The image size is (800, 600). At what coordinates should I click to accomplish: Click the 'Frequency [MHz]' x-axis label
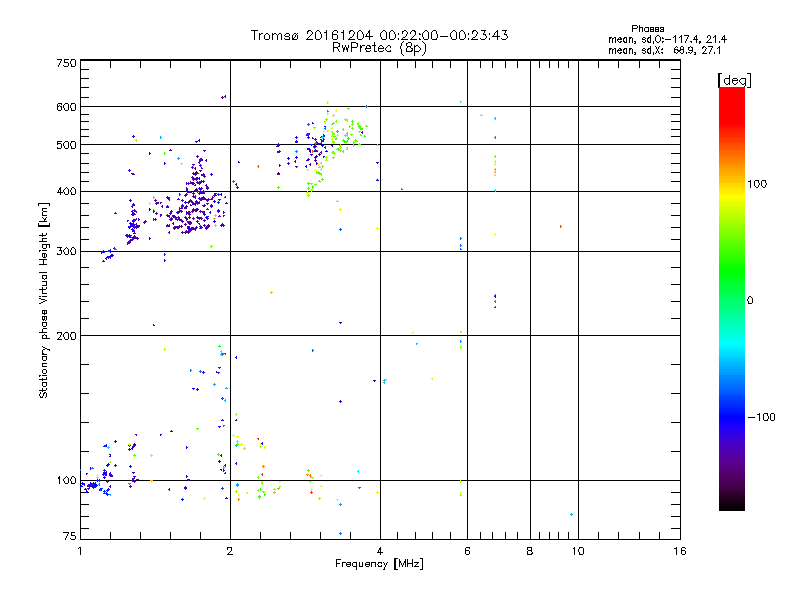click(379, 564)
